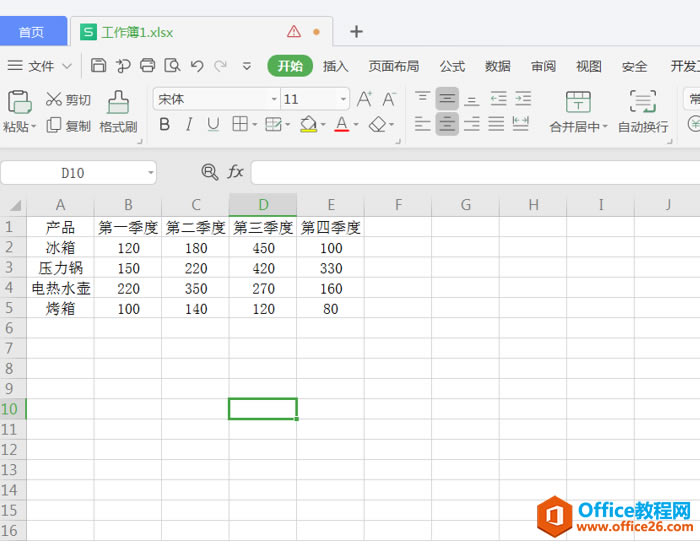Image resolution: width=700 pixels, height=544 pixels.
Task: Click the Print icon in quick toolbar
Action: (147, 66)
